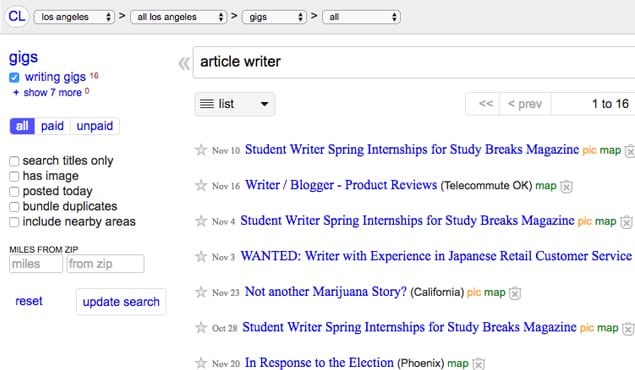This screenshot has height=370, width=635.
Task: Check the has image filter
Action: (14, 176)
